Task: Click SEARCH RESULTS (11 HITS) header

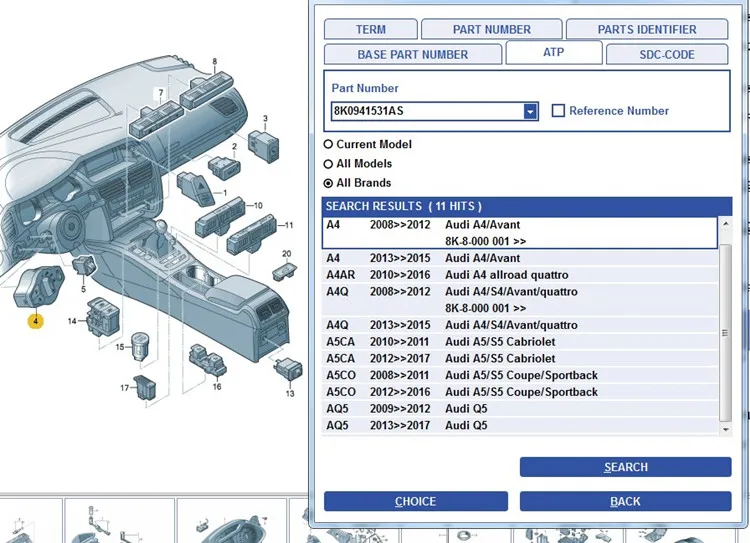Action: pos(527,206)
